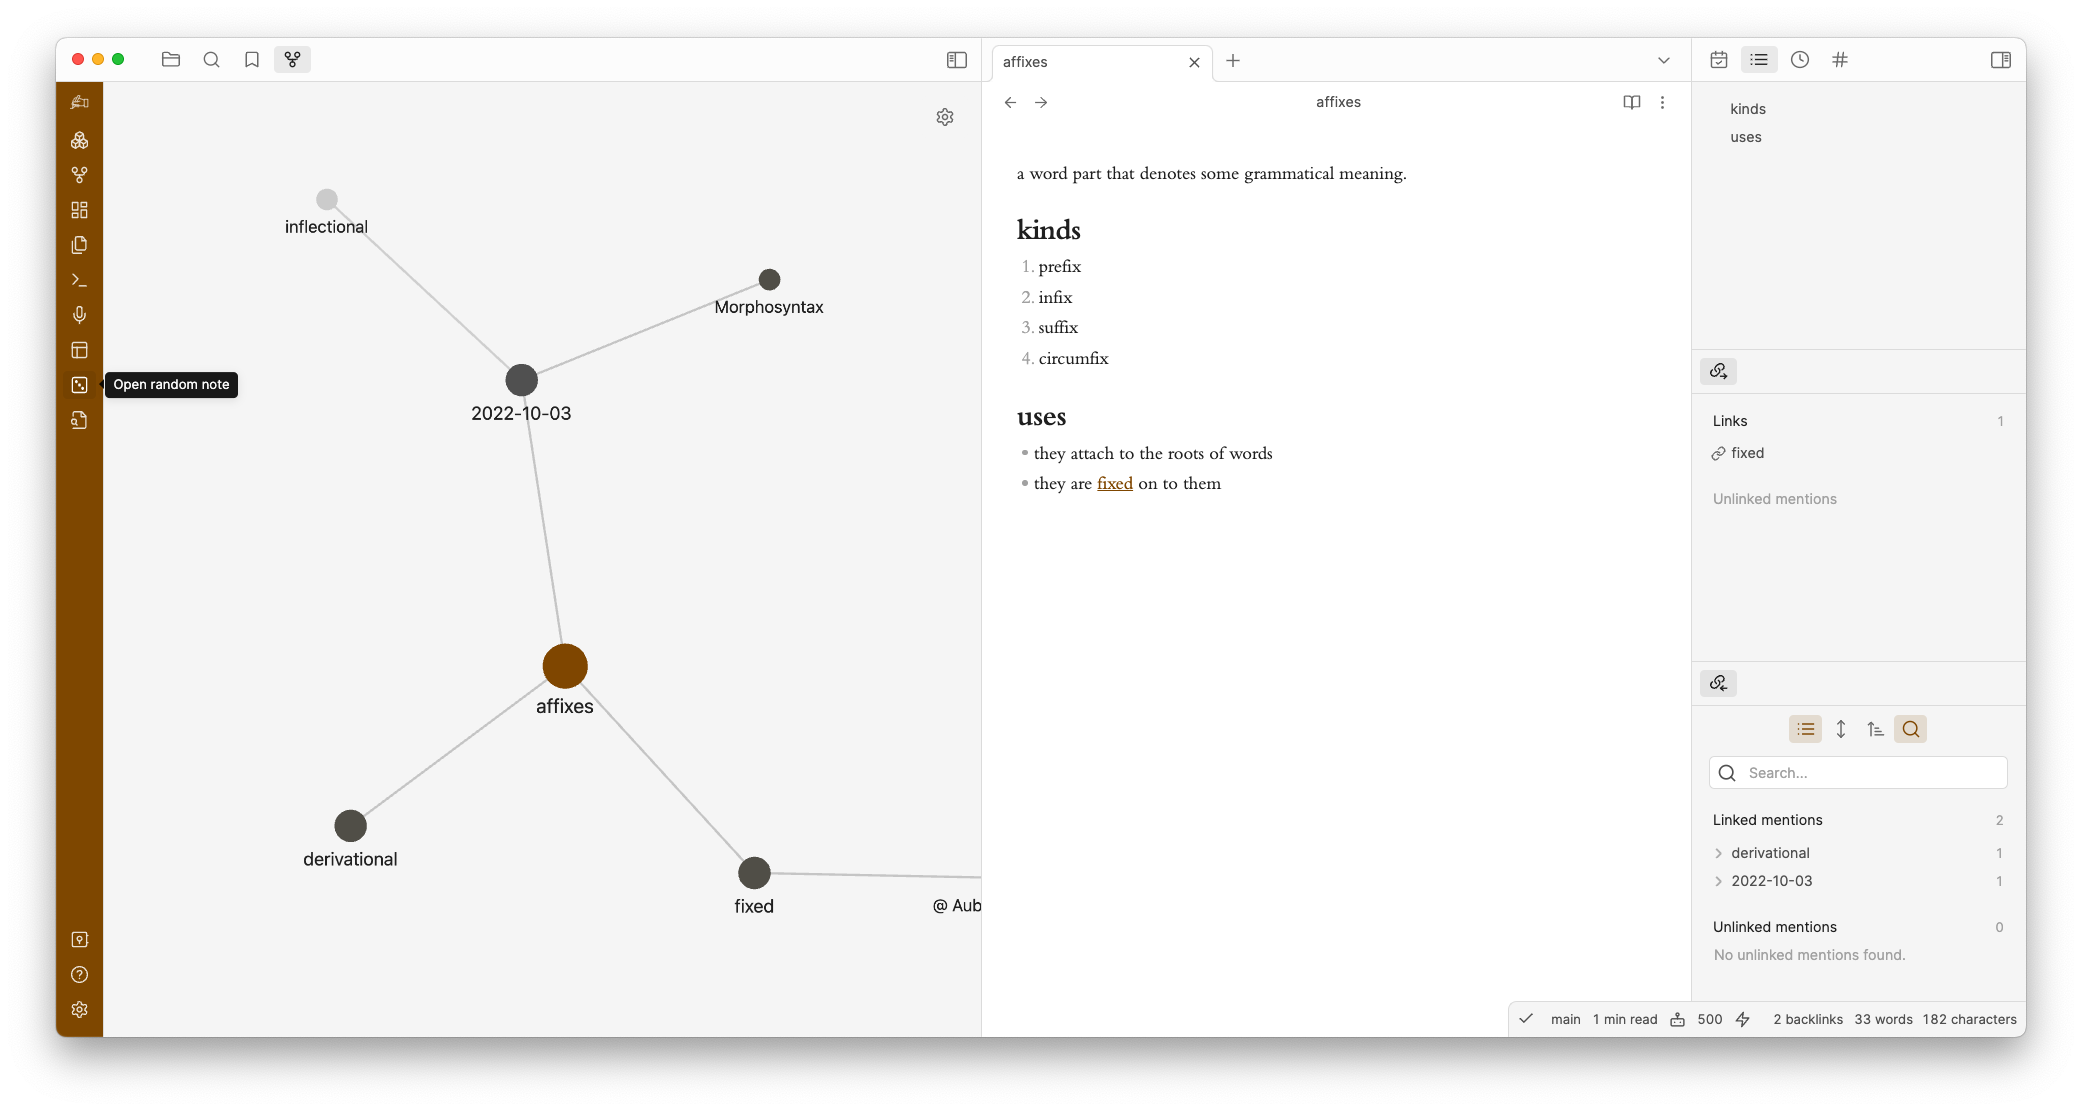Click the affixes node in the graph

click(565, 666)
